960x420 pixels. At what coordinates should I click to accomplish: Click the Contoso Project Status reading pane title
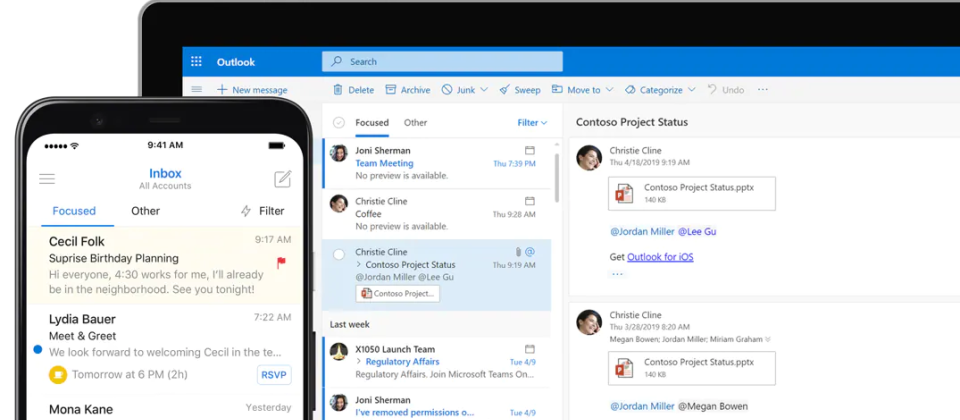point(632,122)
